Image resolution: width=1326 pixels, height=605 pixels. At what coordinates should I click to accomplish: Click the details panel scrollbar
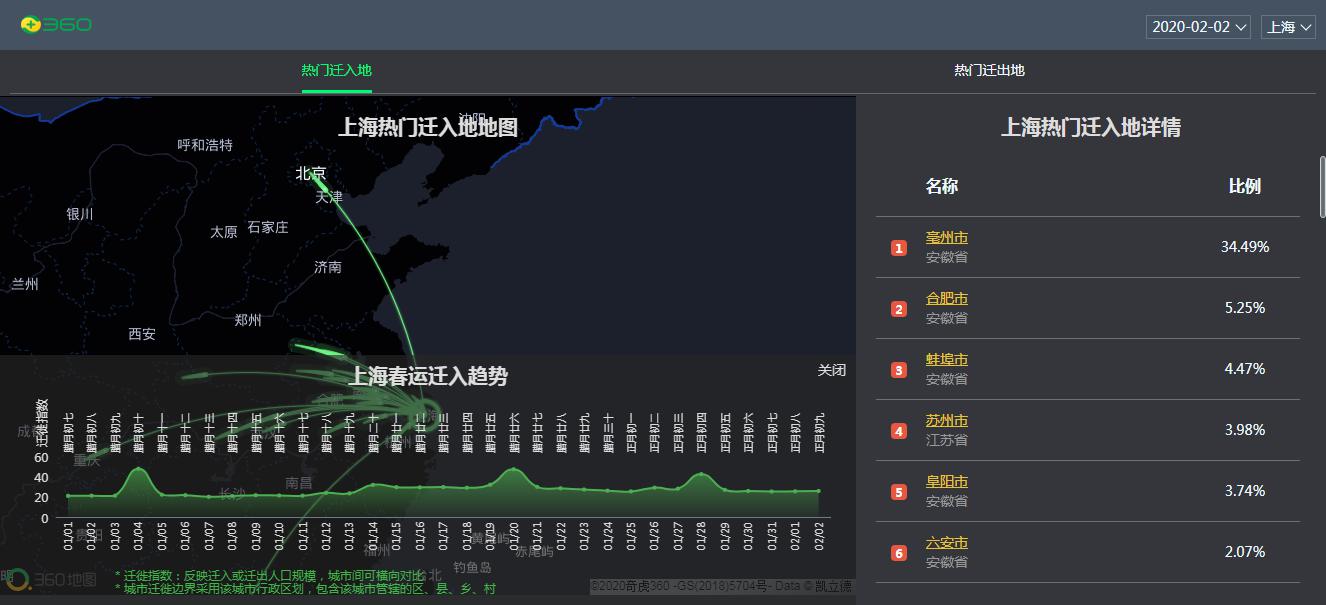pos(1322,186)
